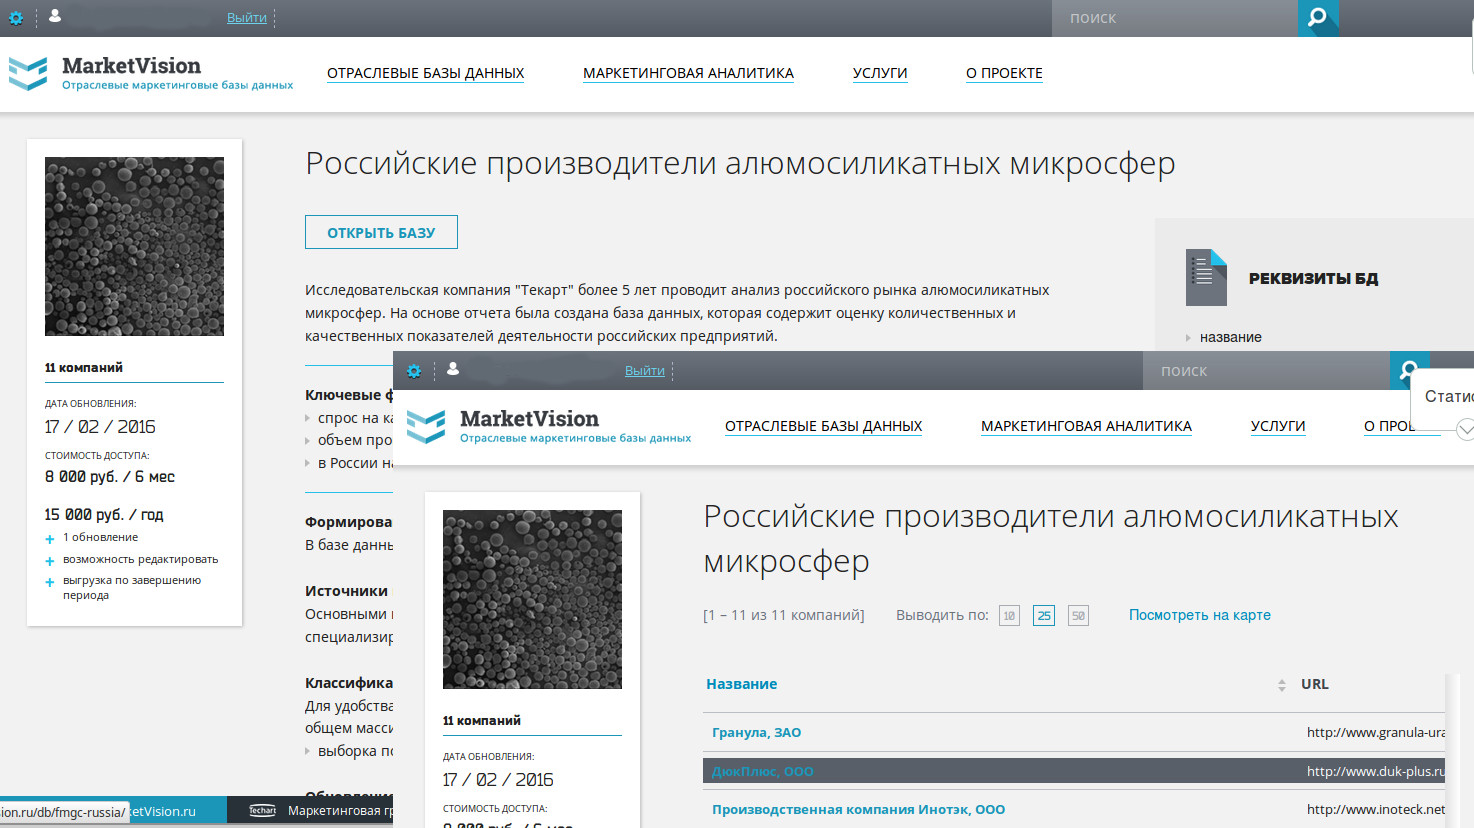
Task: Open МАРКЕТИНГОВАЯ АНАЛИТИКА menu on the front page
Action: (x=1087, y=426)
